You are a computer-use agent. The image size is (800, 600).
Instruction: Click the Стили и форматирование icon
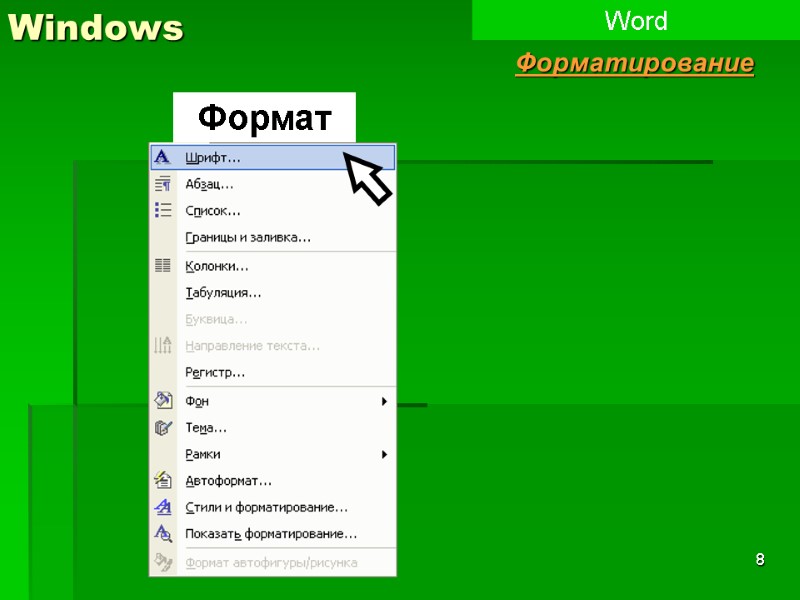[x=163, y=507]
